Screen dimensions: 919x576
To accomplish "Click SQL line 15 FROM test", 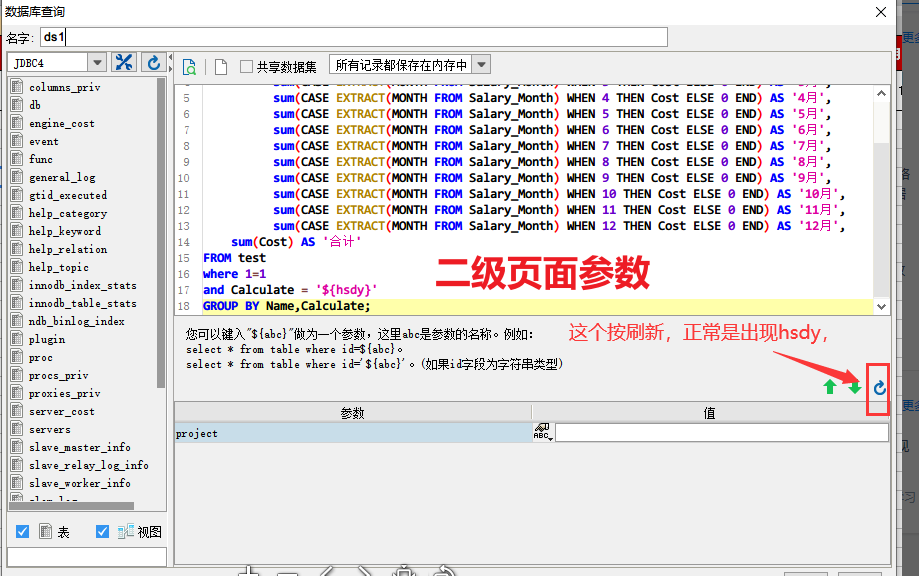I will [234, 258].
